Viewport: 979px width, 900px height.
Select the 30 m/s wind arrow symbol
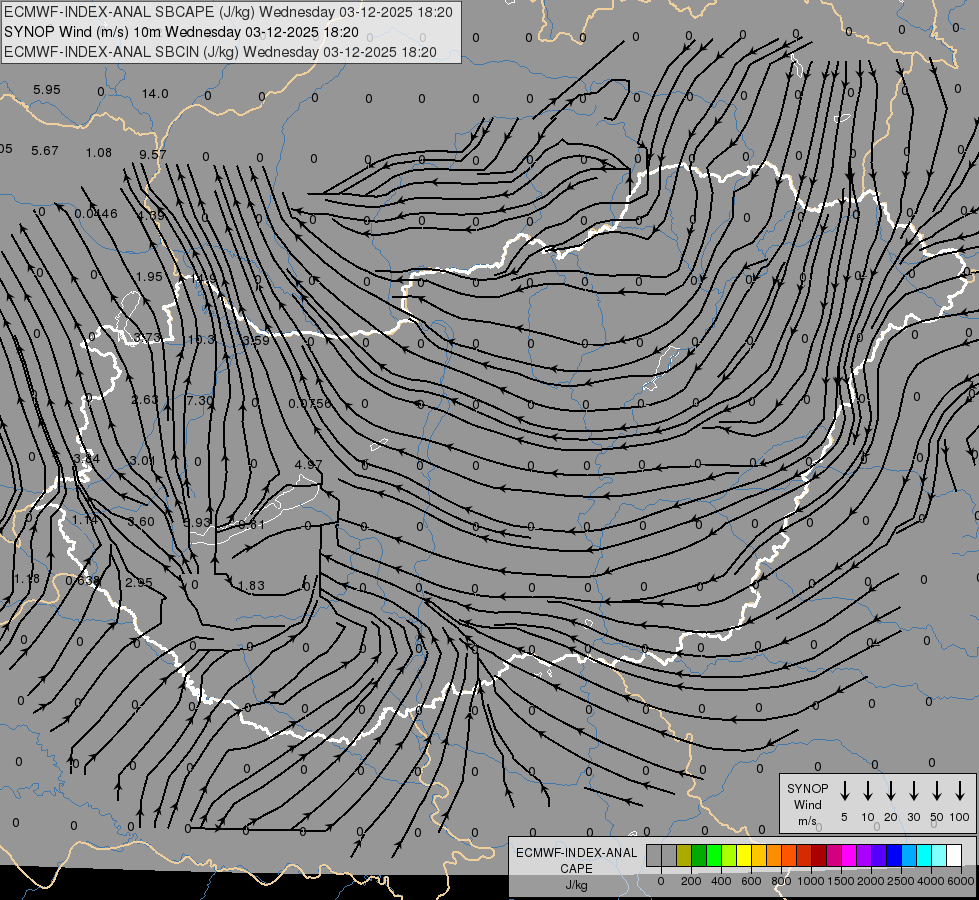coord(914,791)
